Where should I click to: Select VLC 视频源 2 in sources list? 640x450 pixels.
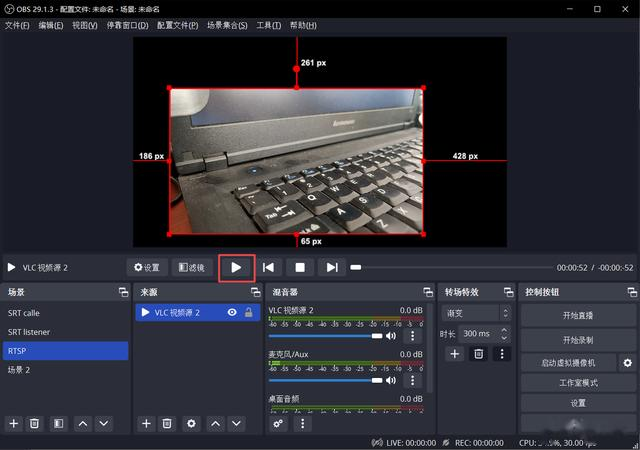click(198, 313)
